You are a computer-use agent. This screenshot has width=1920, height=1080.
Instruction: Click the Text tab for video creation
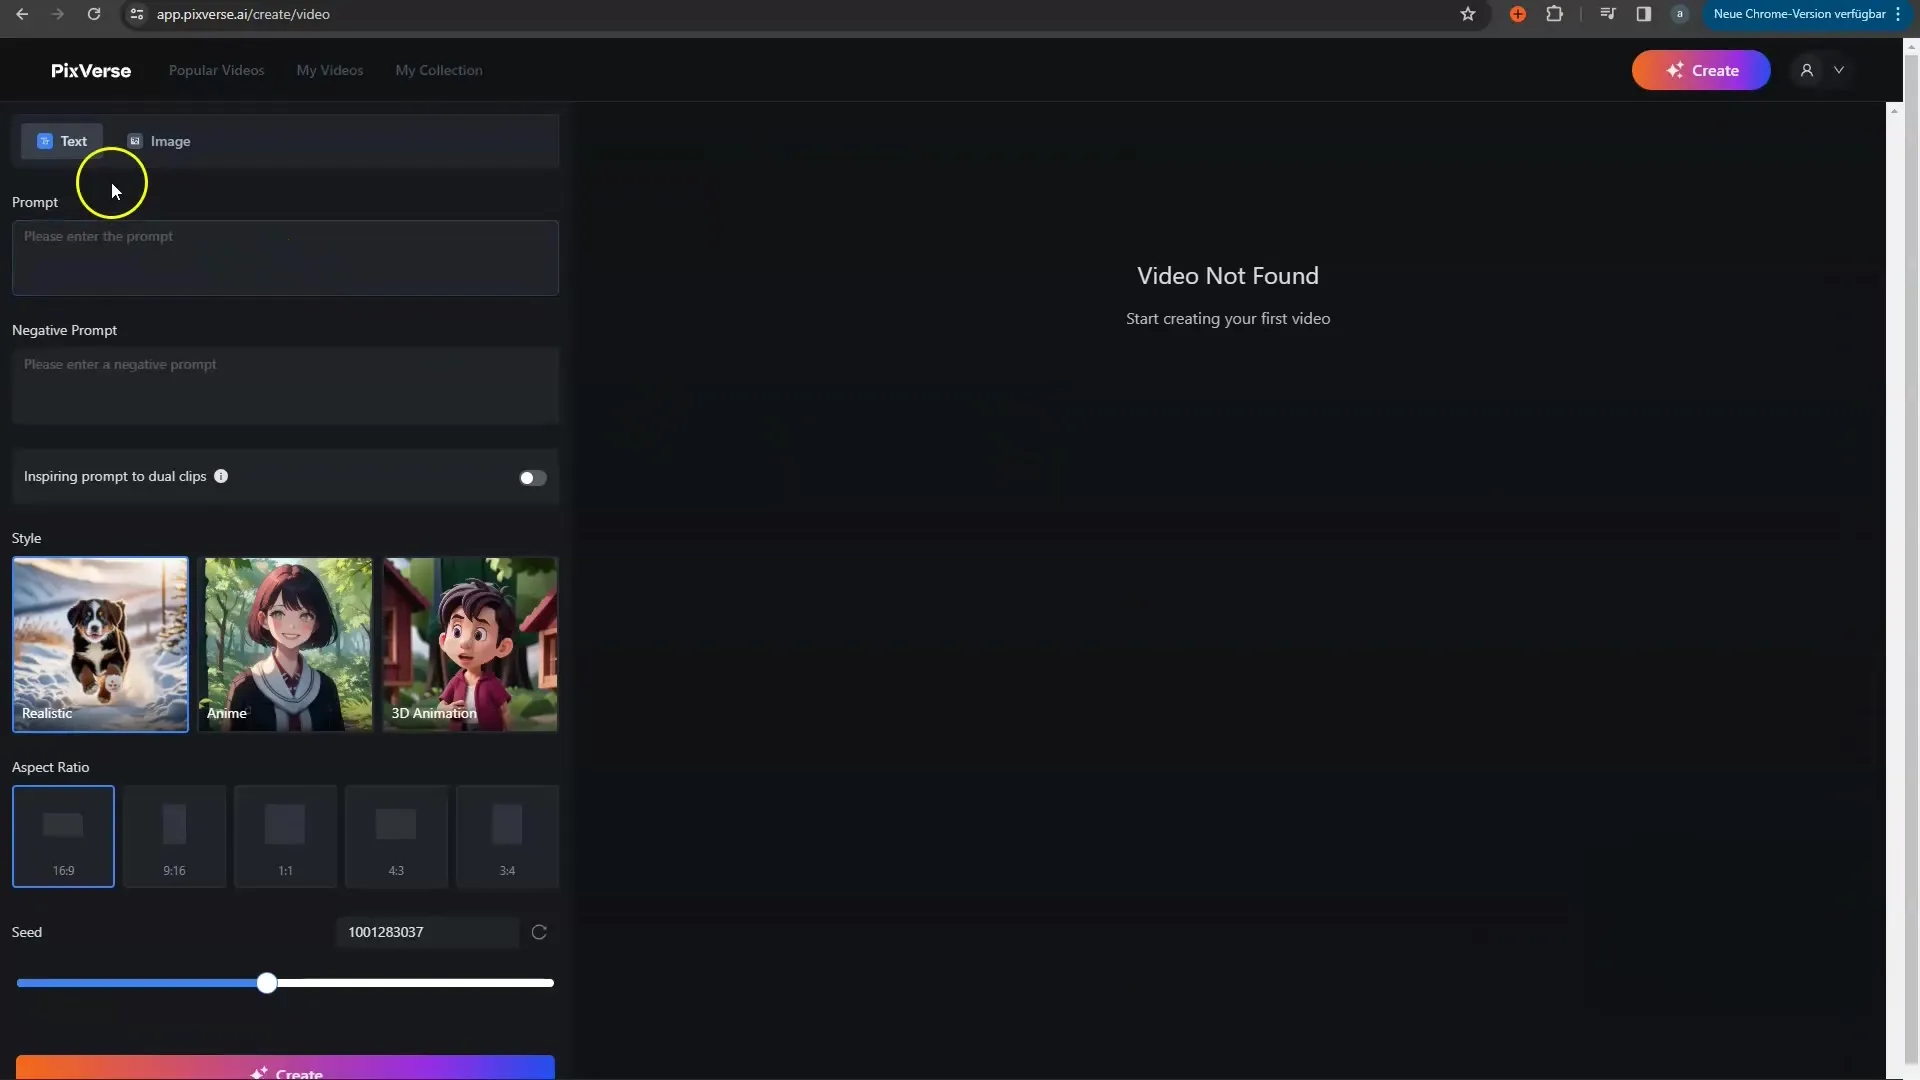click(x=61, y=140)
